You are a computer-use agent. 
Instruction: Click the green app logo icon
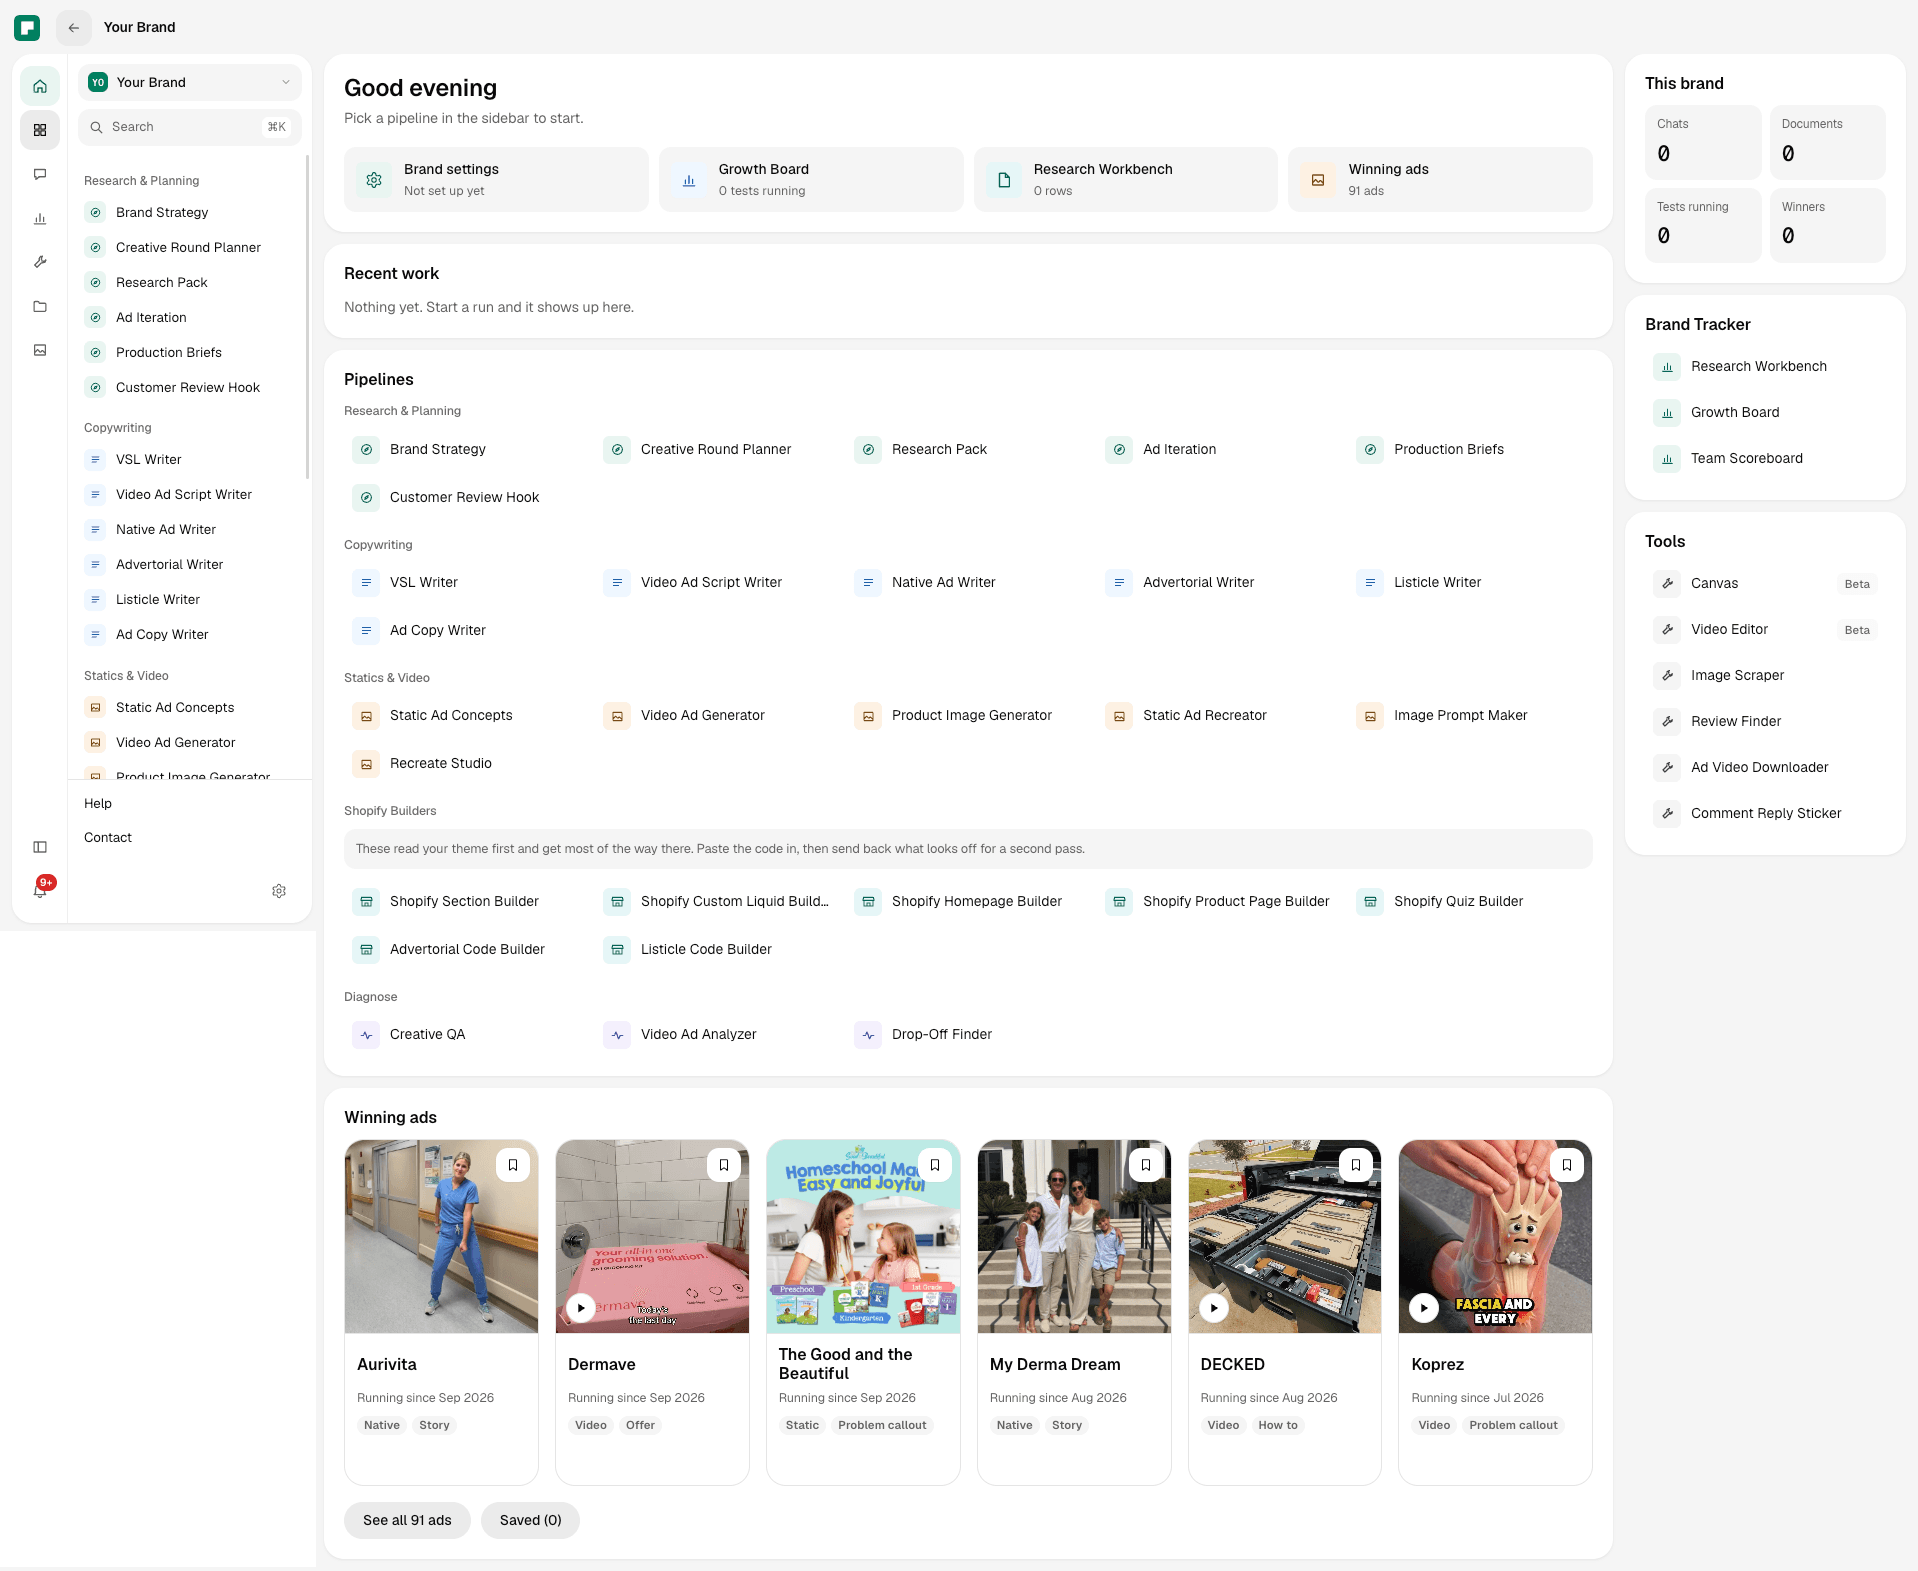click(x=27, y=28)
